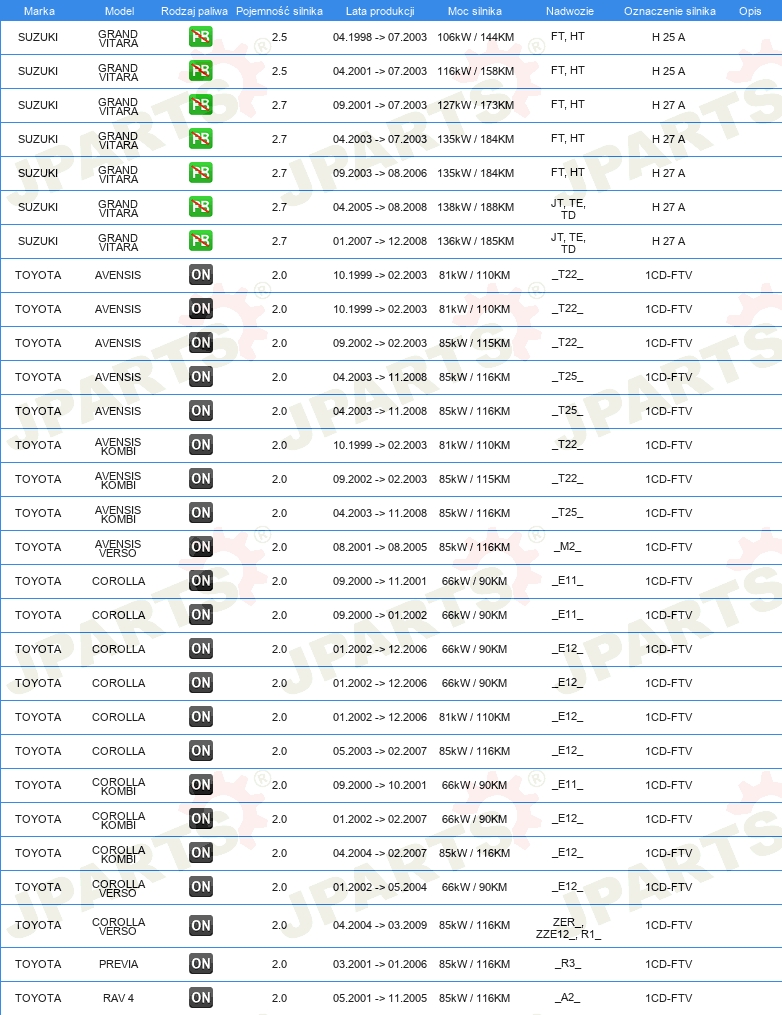Click ON diesel icon for Avensis 85kW / 115KM
This screenshot has width=782, height=1015.
click(x=201, y=342)
